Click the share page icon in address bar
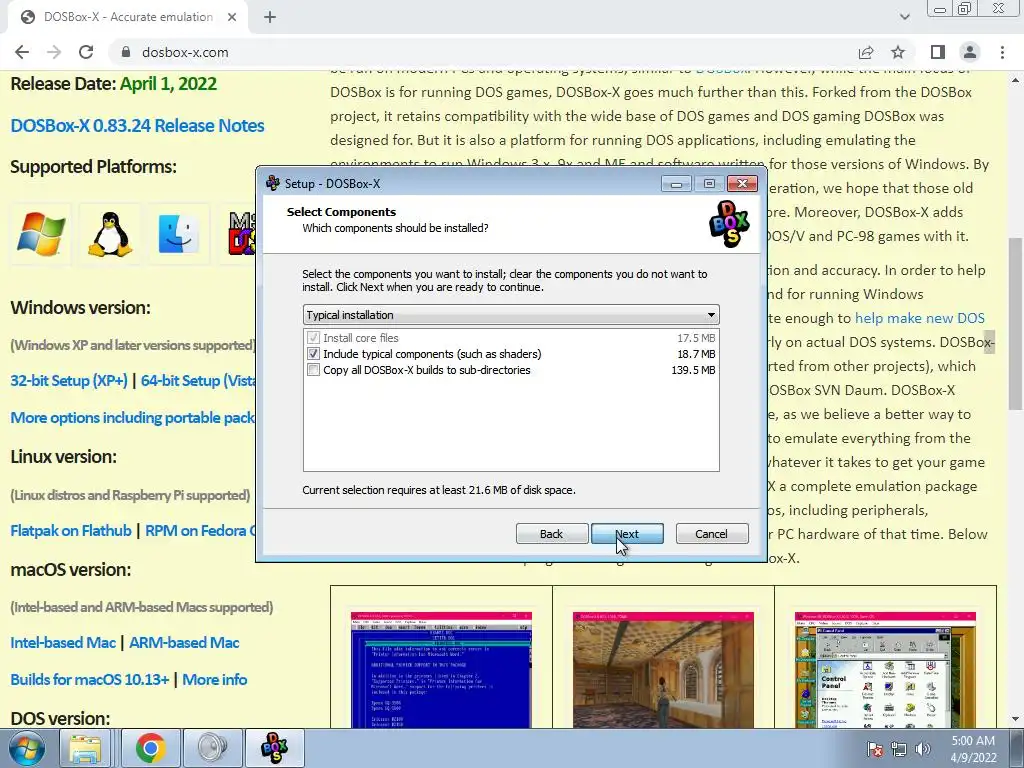Image resolution: width=1024 pixels, height=768 pixels. [866, 52]
